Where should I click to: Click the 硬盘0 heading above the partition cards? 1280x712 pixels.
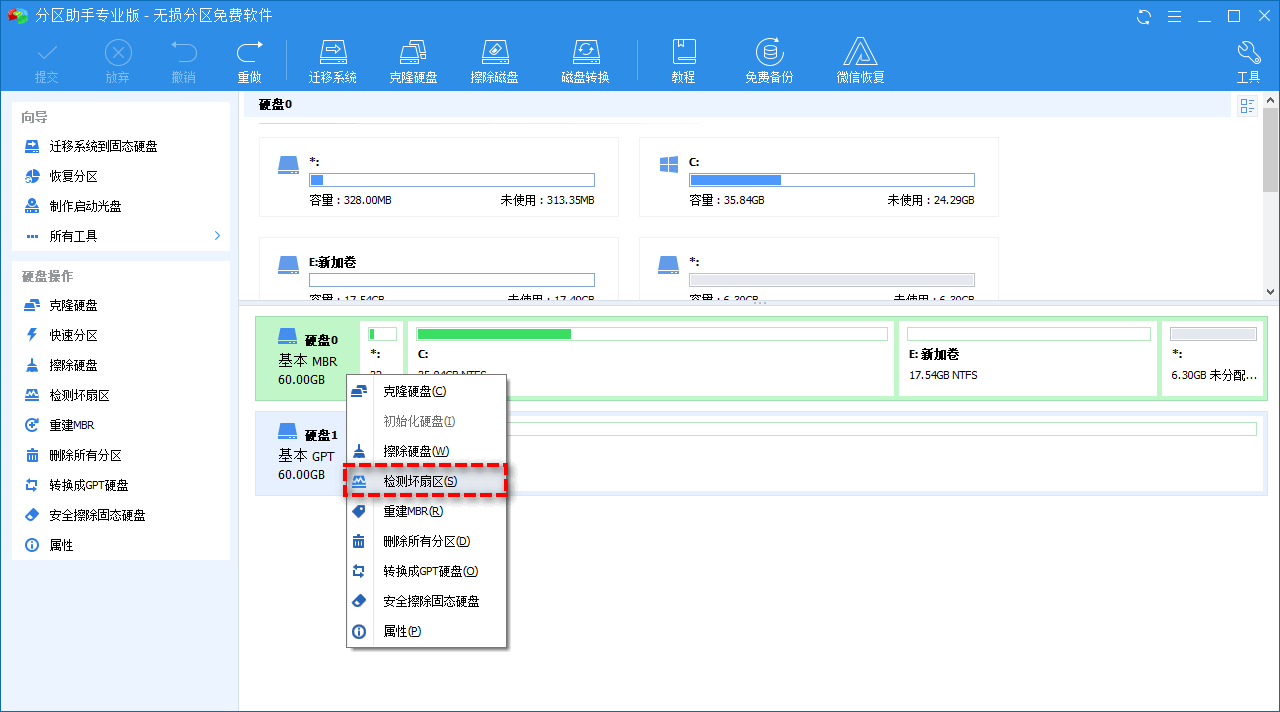tap(275, 105)
